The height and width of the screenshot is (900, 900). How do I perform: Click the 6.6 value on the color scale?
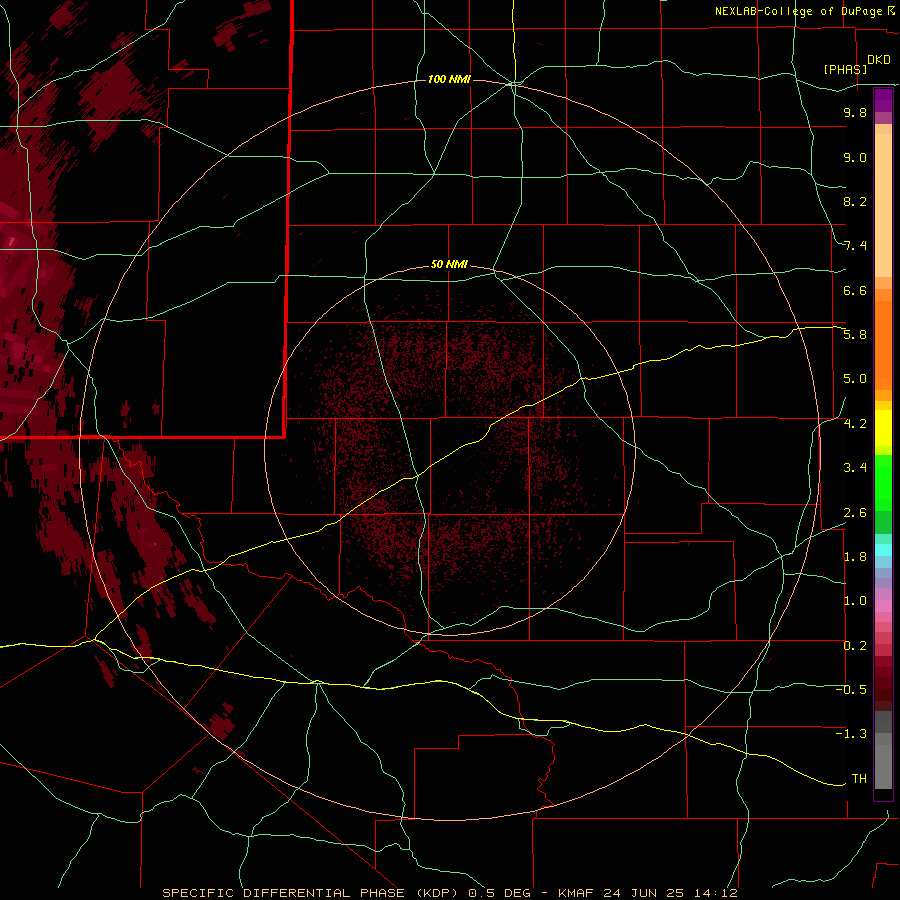(855, 290)
